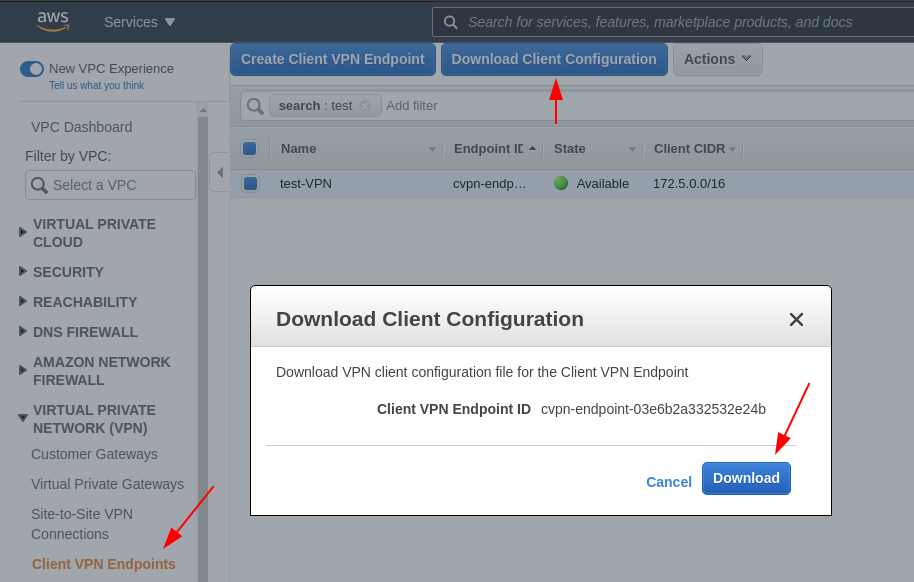
Task: Open the Services dropdown menu
Action: click(139, 22)
